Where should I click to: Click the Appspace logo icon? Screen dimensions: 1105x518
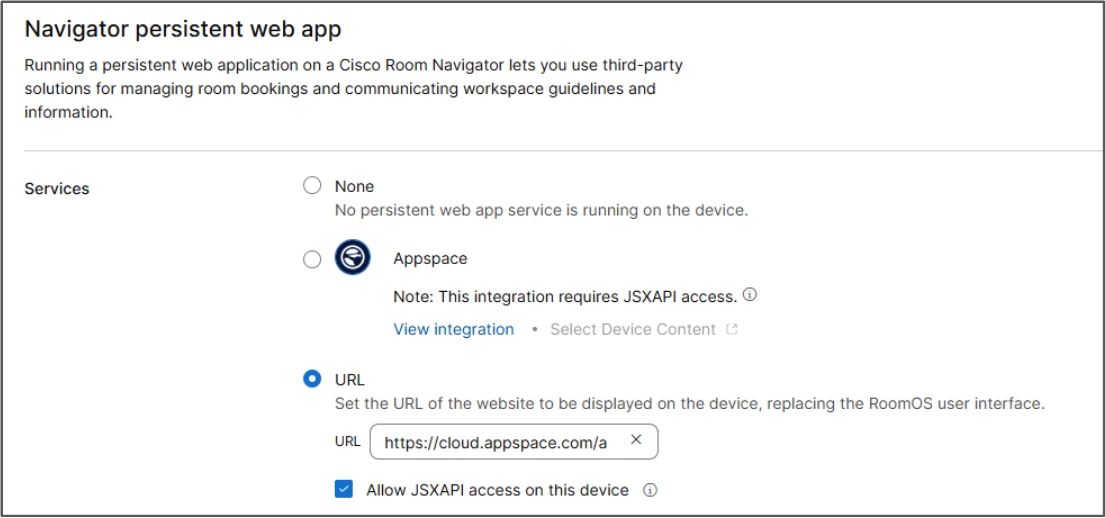point(352,257)
